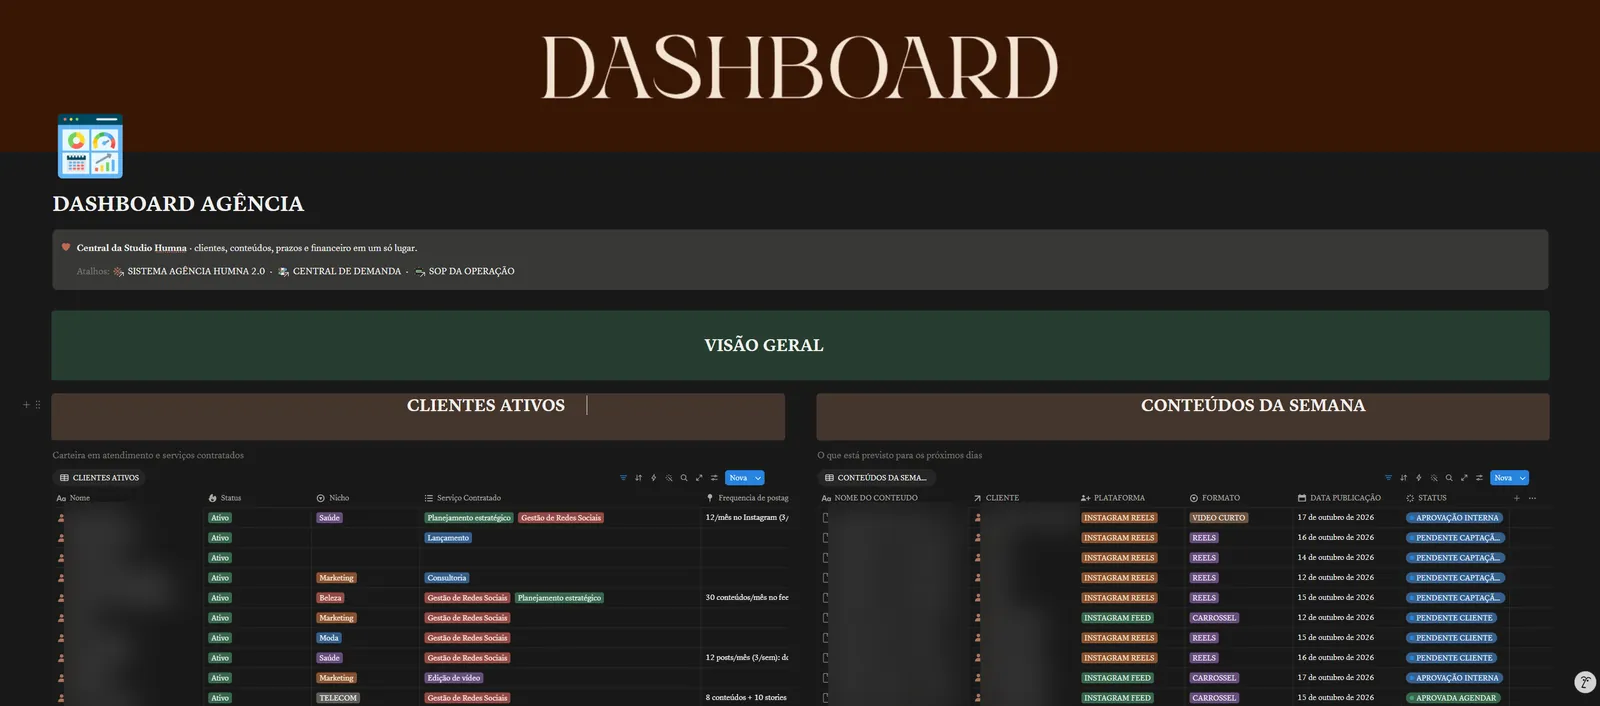Click the CONTEÚDOS DA SEMANA section heading
Viewport: 1600px width, 706px height.
pyautogui.click(x=1253, y=405)
